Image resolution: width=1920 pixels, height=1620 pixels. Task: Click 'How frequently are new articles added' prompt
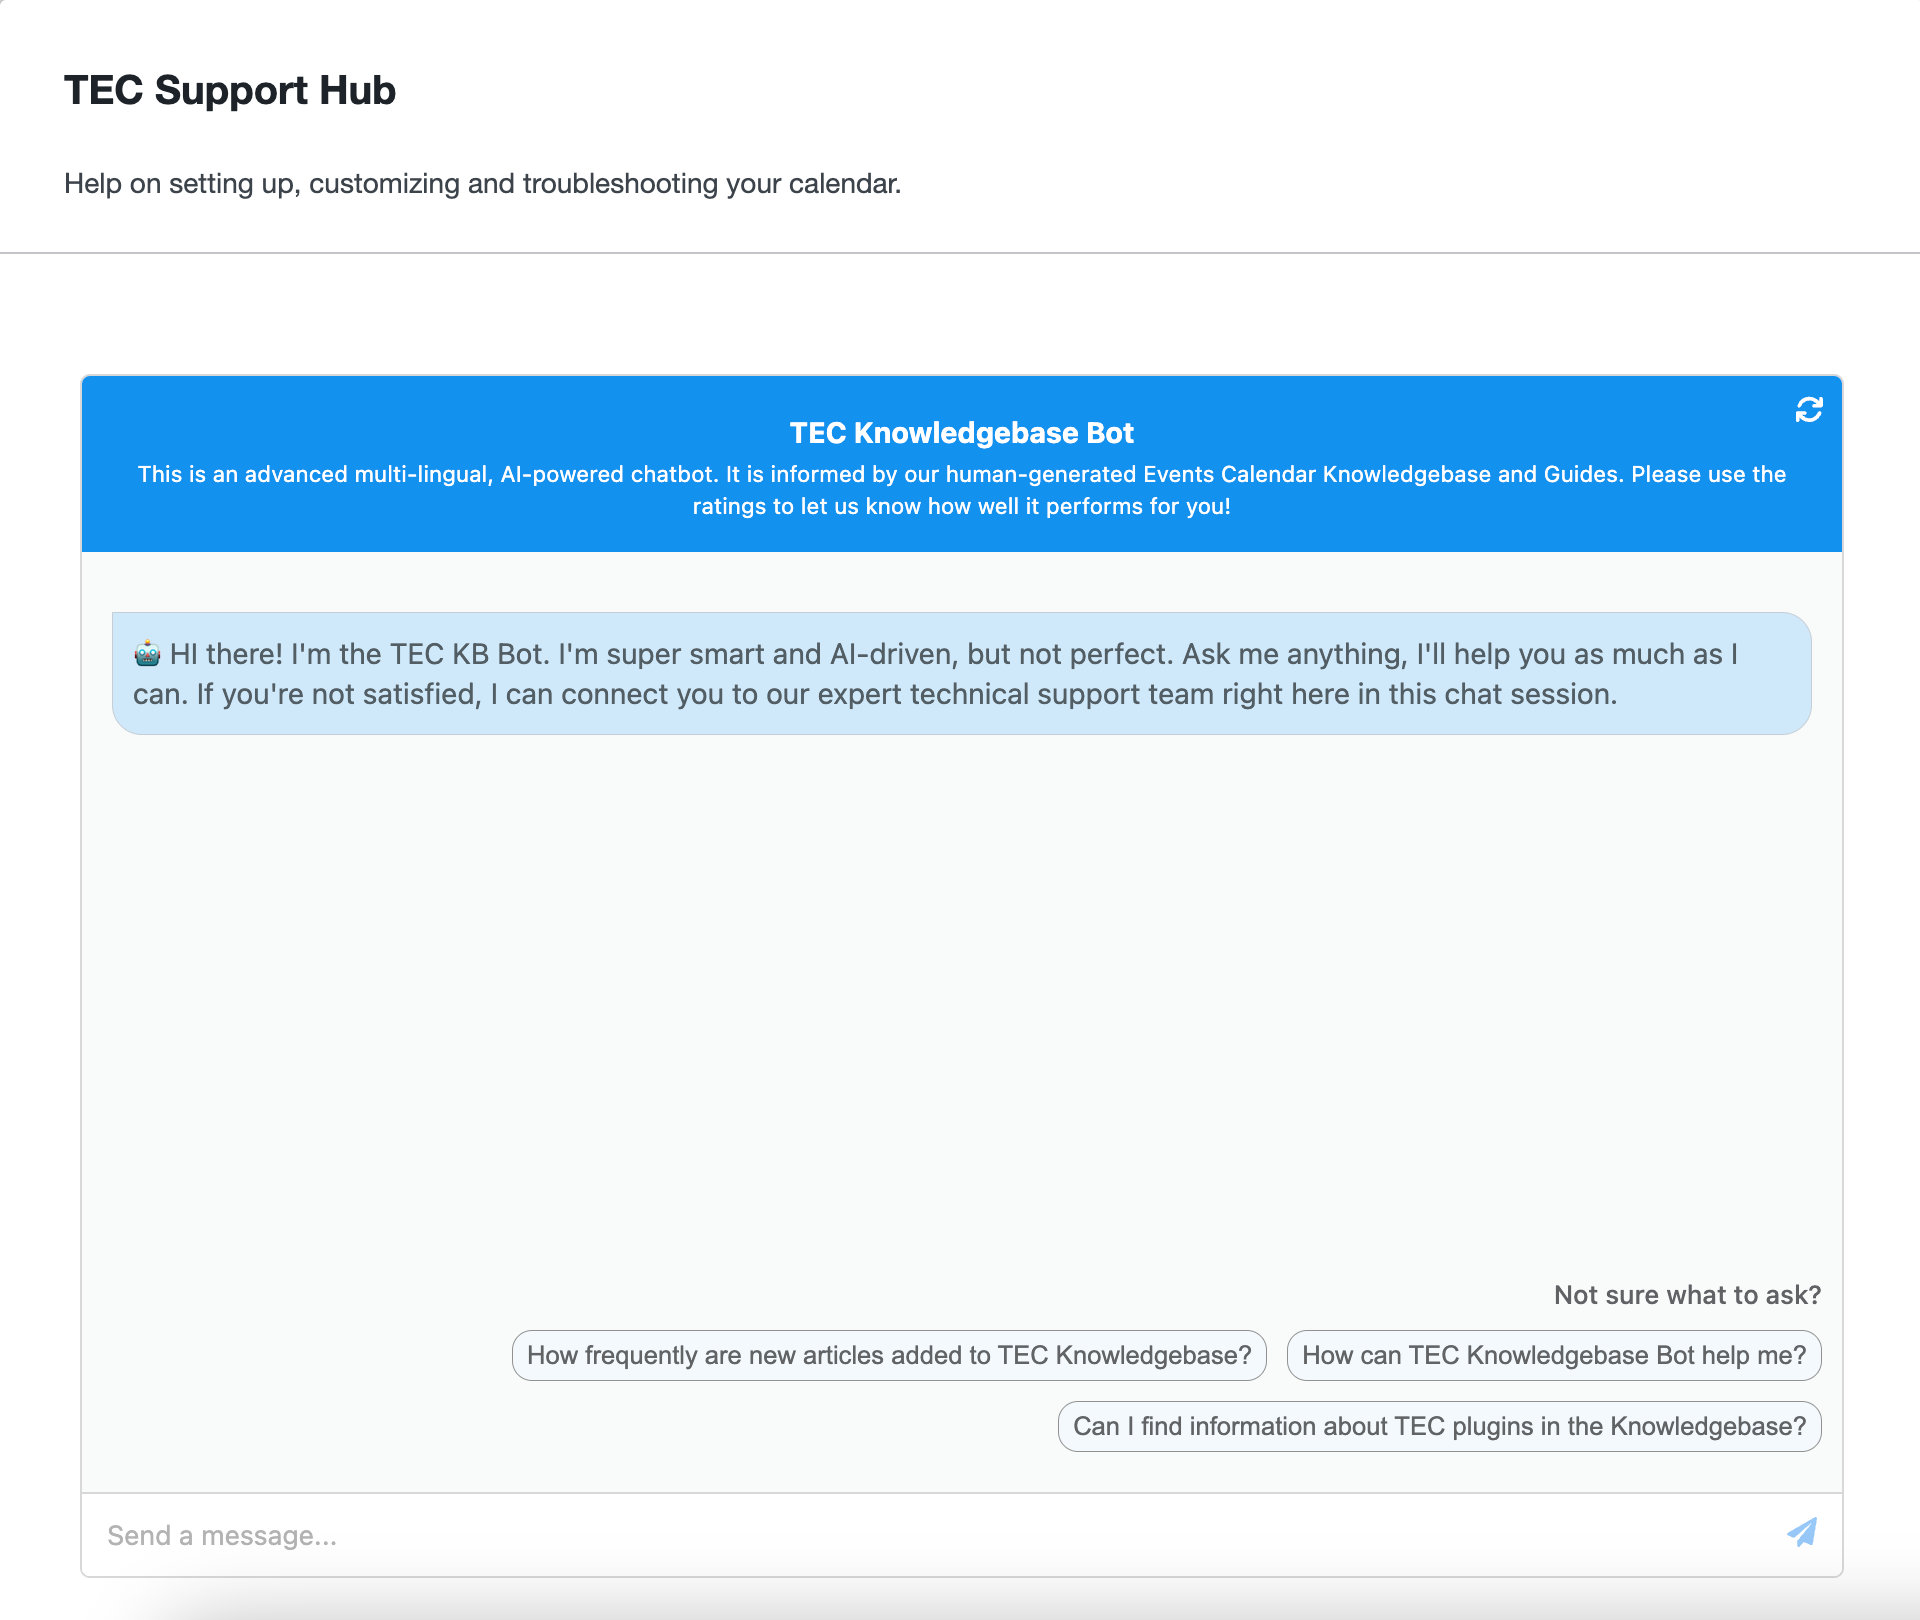tap(889, 1356)
